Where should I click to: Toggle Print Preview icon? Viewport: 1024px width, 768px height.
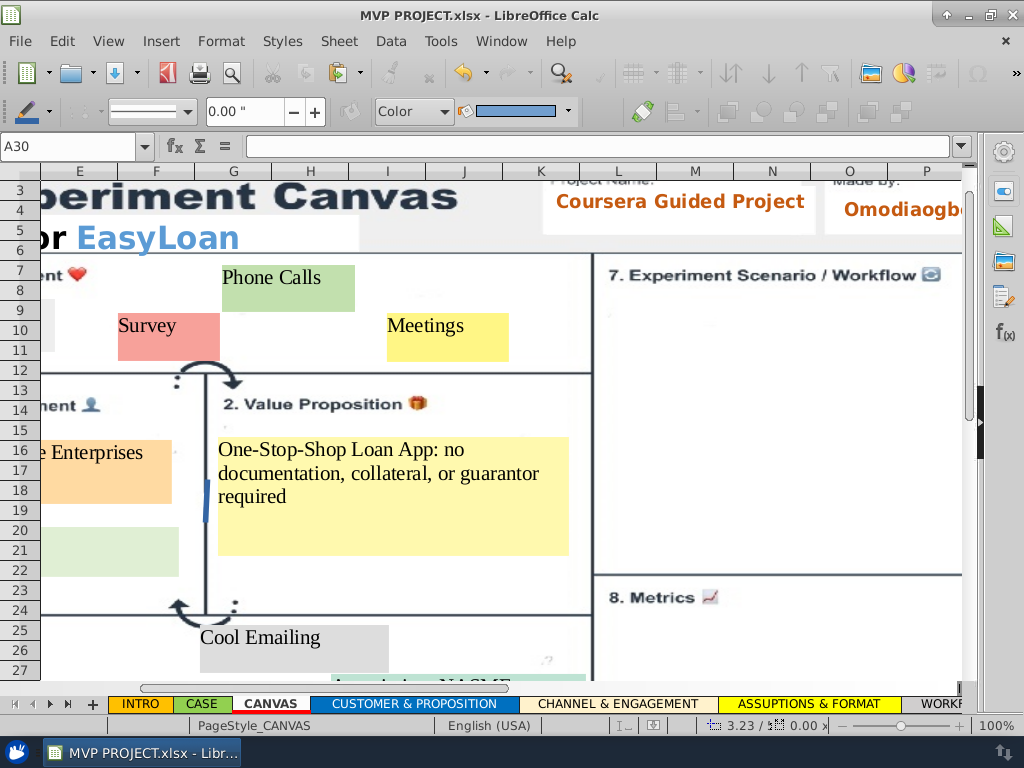pos(232,73)
